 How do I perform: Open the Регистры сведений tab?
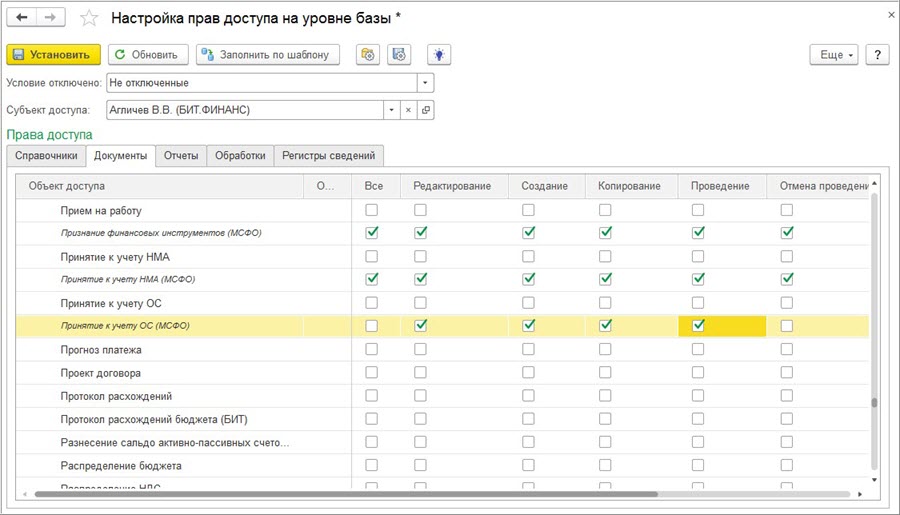coord(328,155)
